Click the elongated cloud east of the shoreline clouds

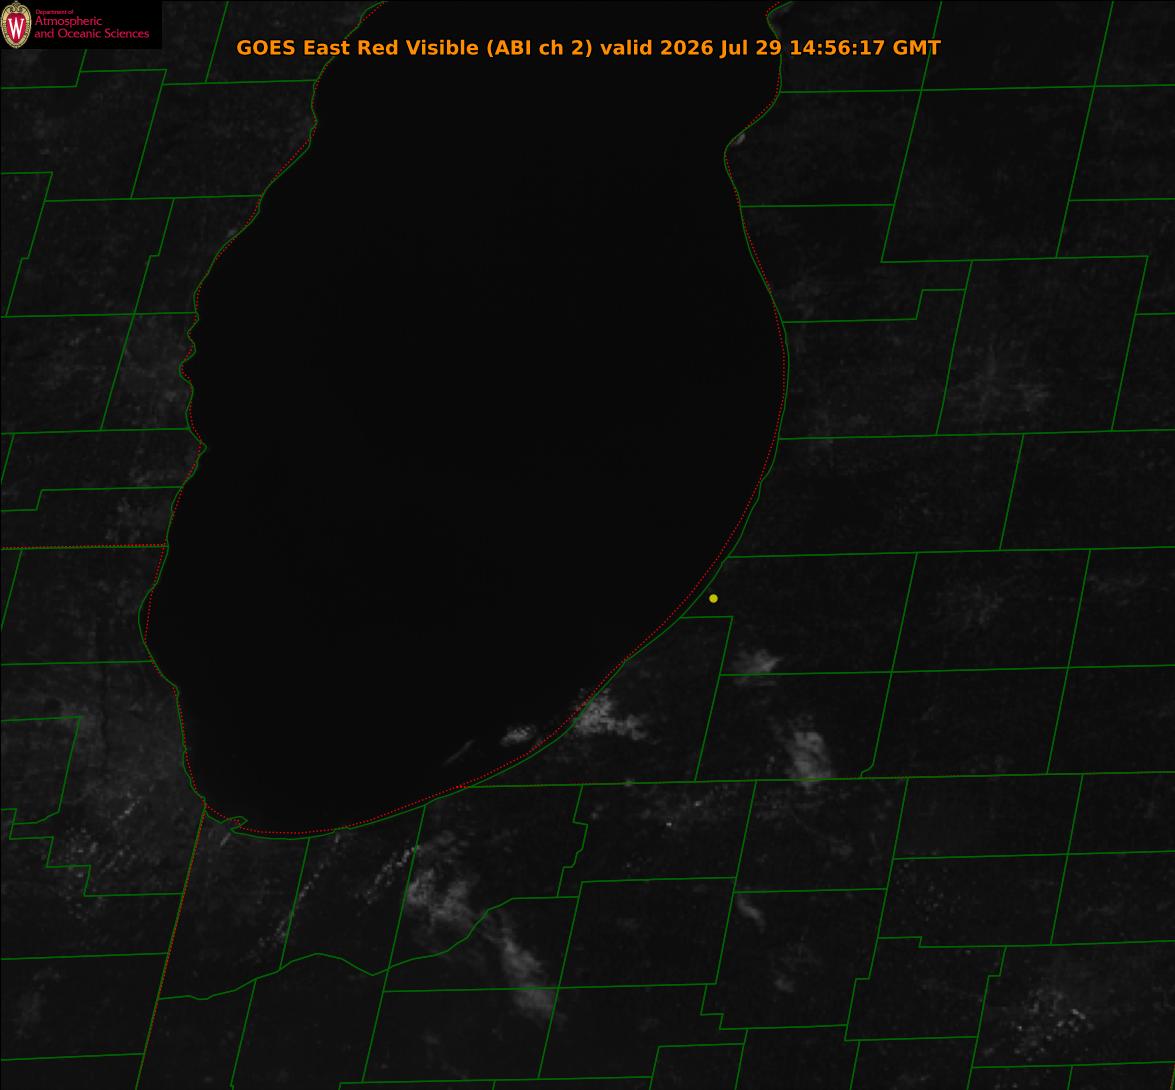pos(808,753)
